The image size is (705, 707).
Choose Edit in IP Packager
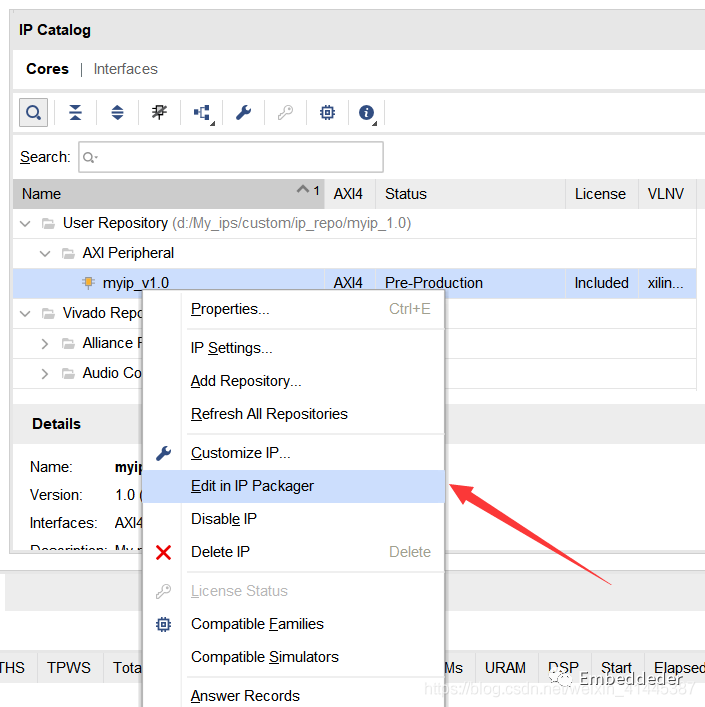click(252, 486)
